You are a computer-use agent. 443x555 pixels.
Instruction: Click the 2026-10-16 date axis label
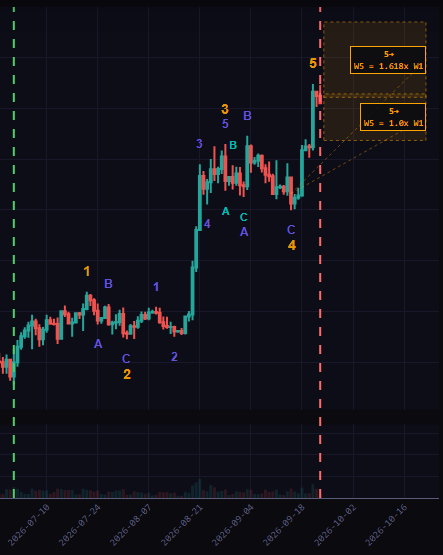click(386, 525)
